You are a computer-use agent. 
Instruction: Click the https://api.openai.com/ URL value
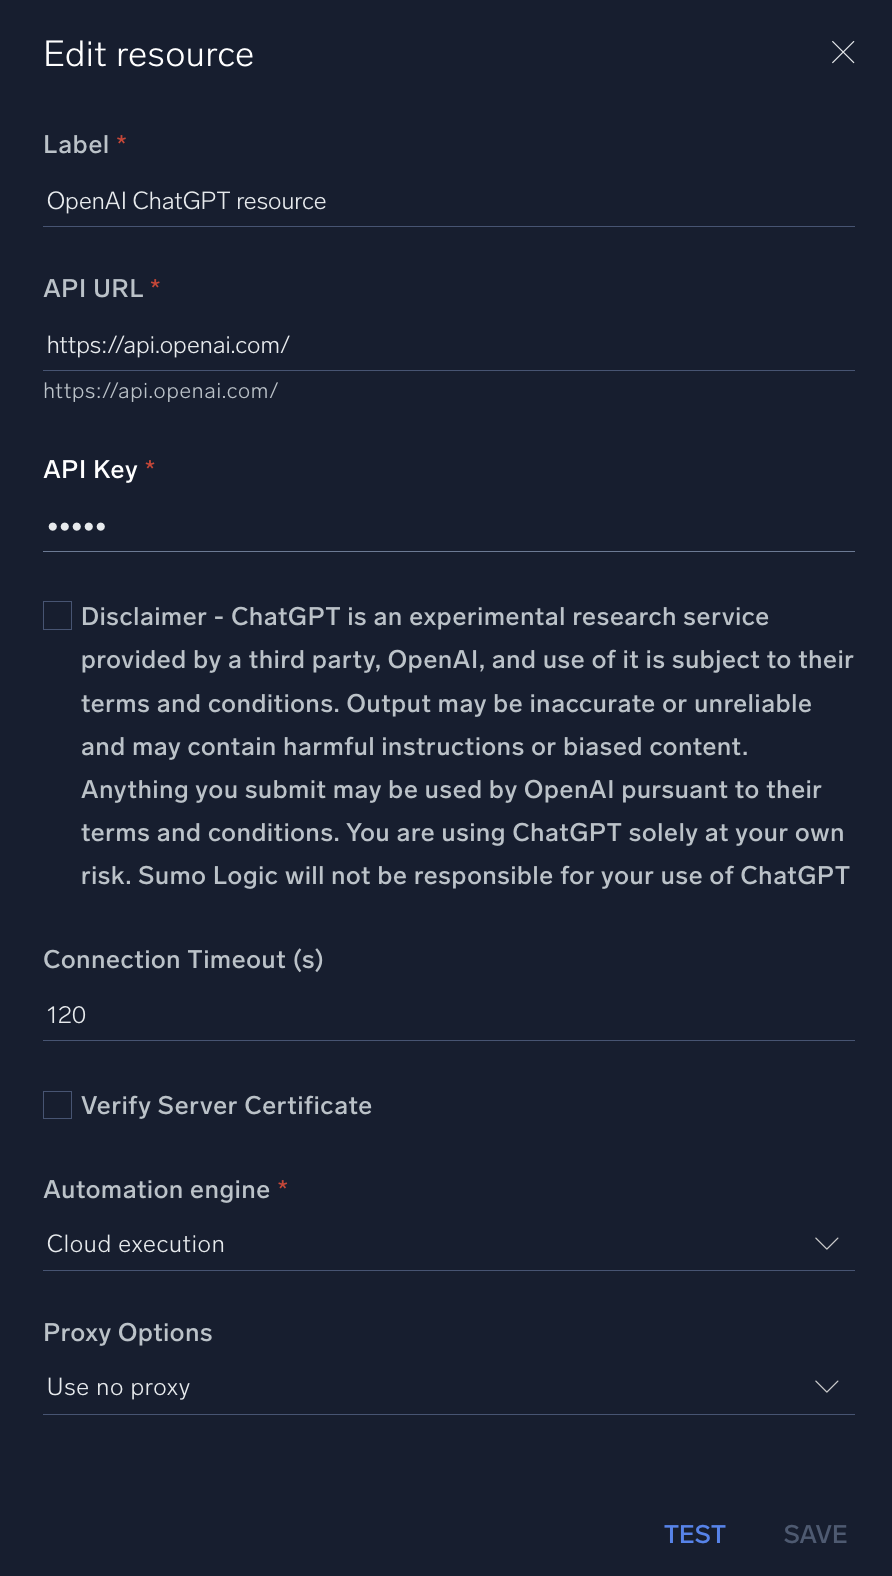167,344
